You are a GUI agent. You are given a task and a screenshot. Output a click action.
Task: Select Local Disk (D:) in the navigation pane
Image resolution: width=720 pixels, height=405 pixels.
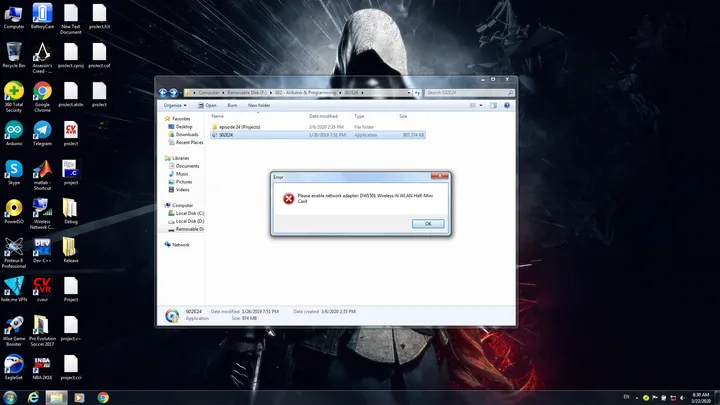point(186,221)
